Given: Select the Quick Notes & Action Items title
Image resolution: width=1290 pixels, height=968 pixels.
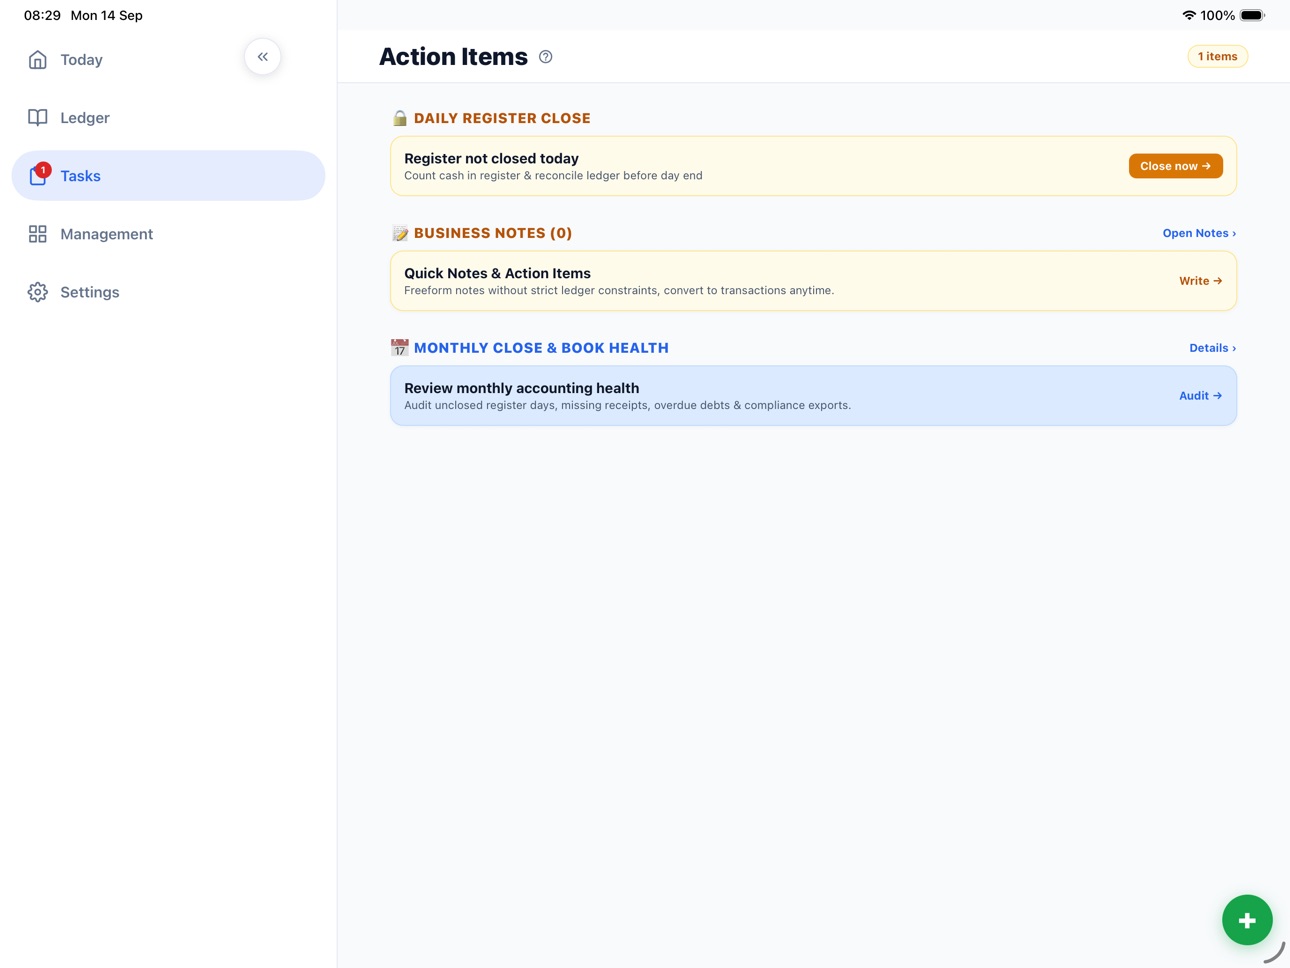Looking at the screenshot, I should click(x=497, y=273).
